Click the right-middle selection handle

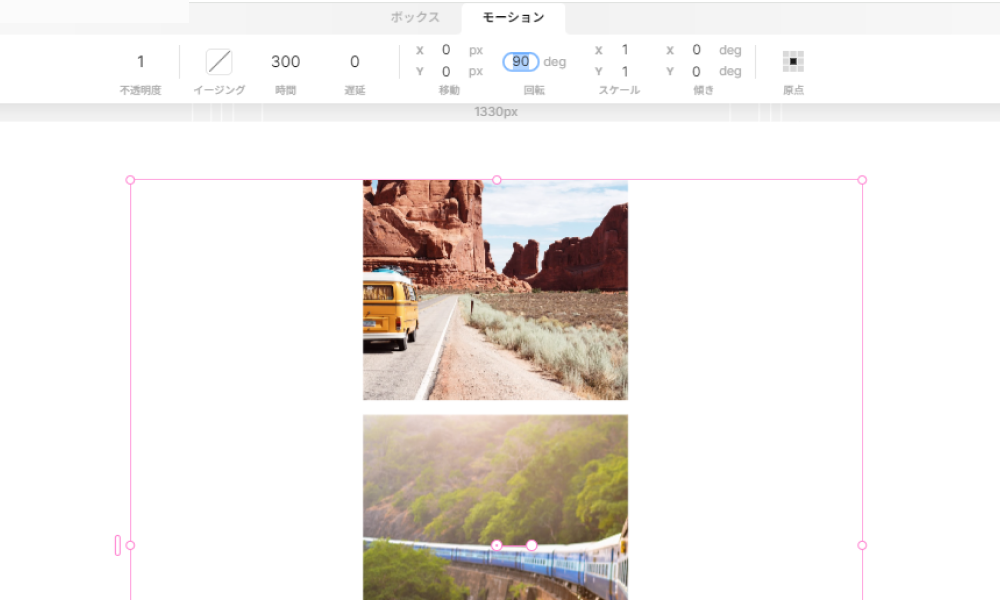point(862,545)
